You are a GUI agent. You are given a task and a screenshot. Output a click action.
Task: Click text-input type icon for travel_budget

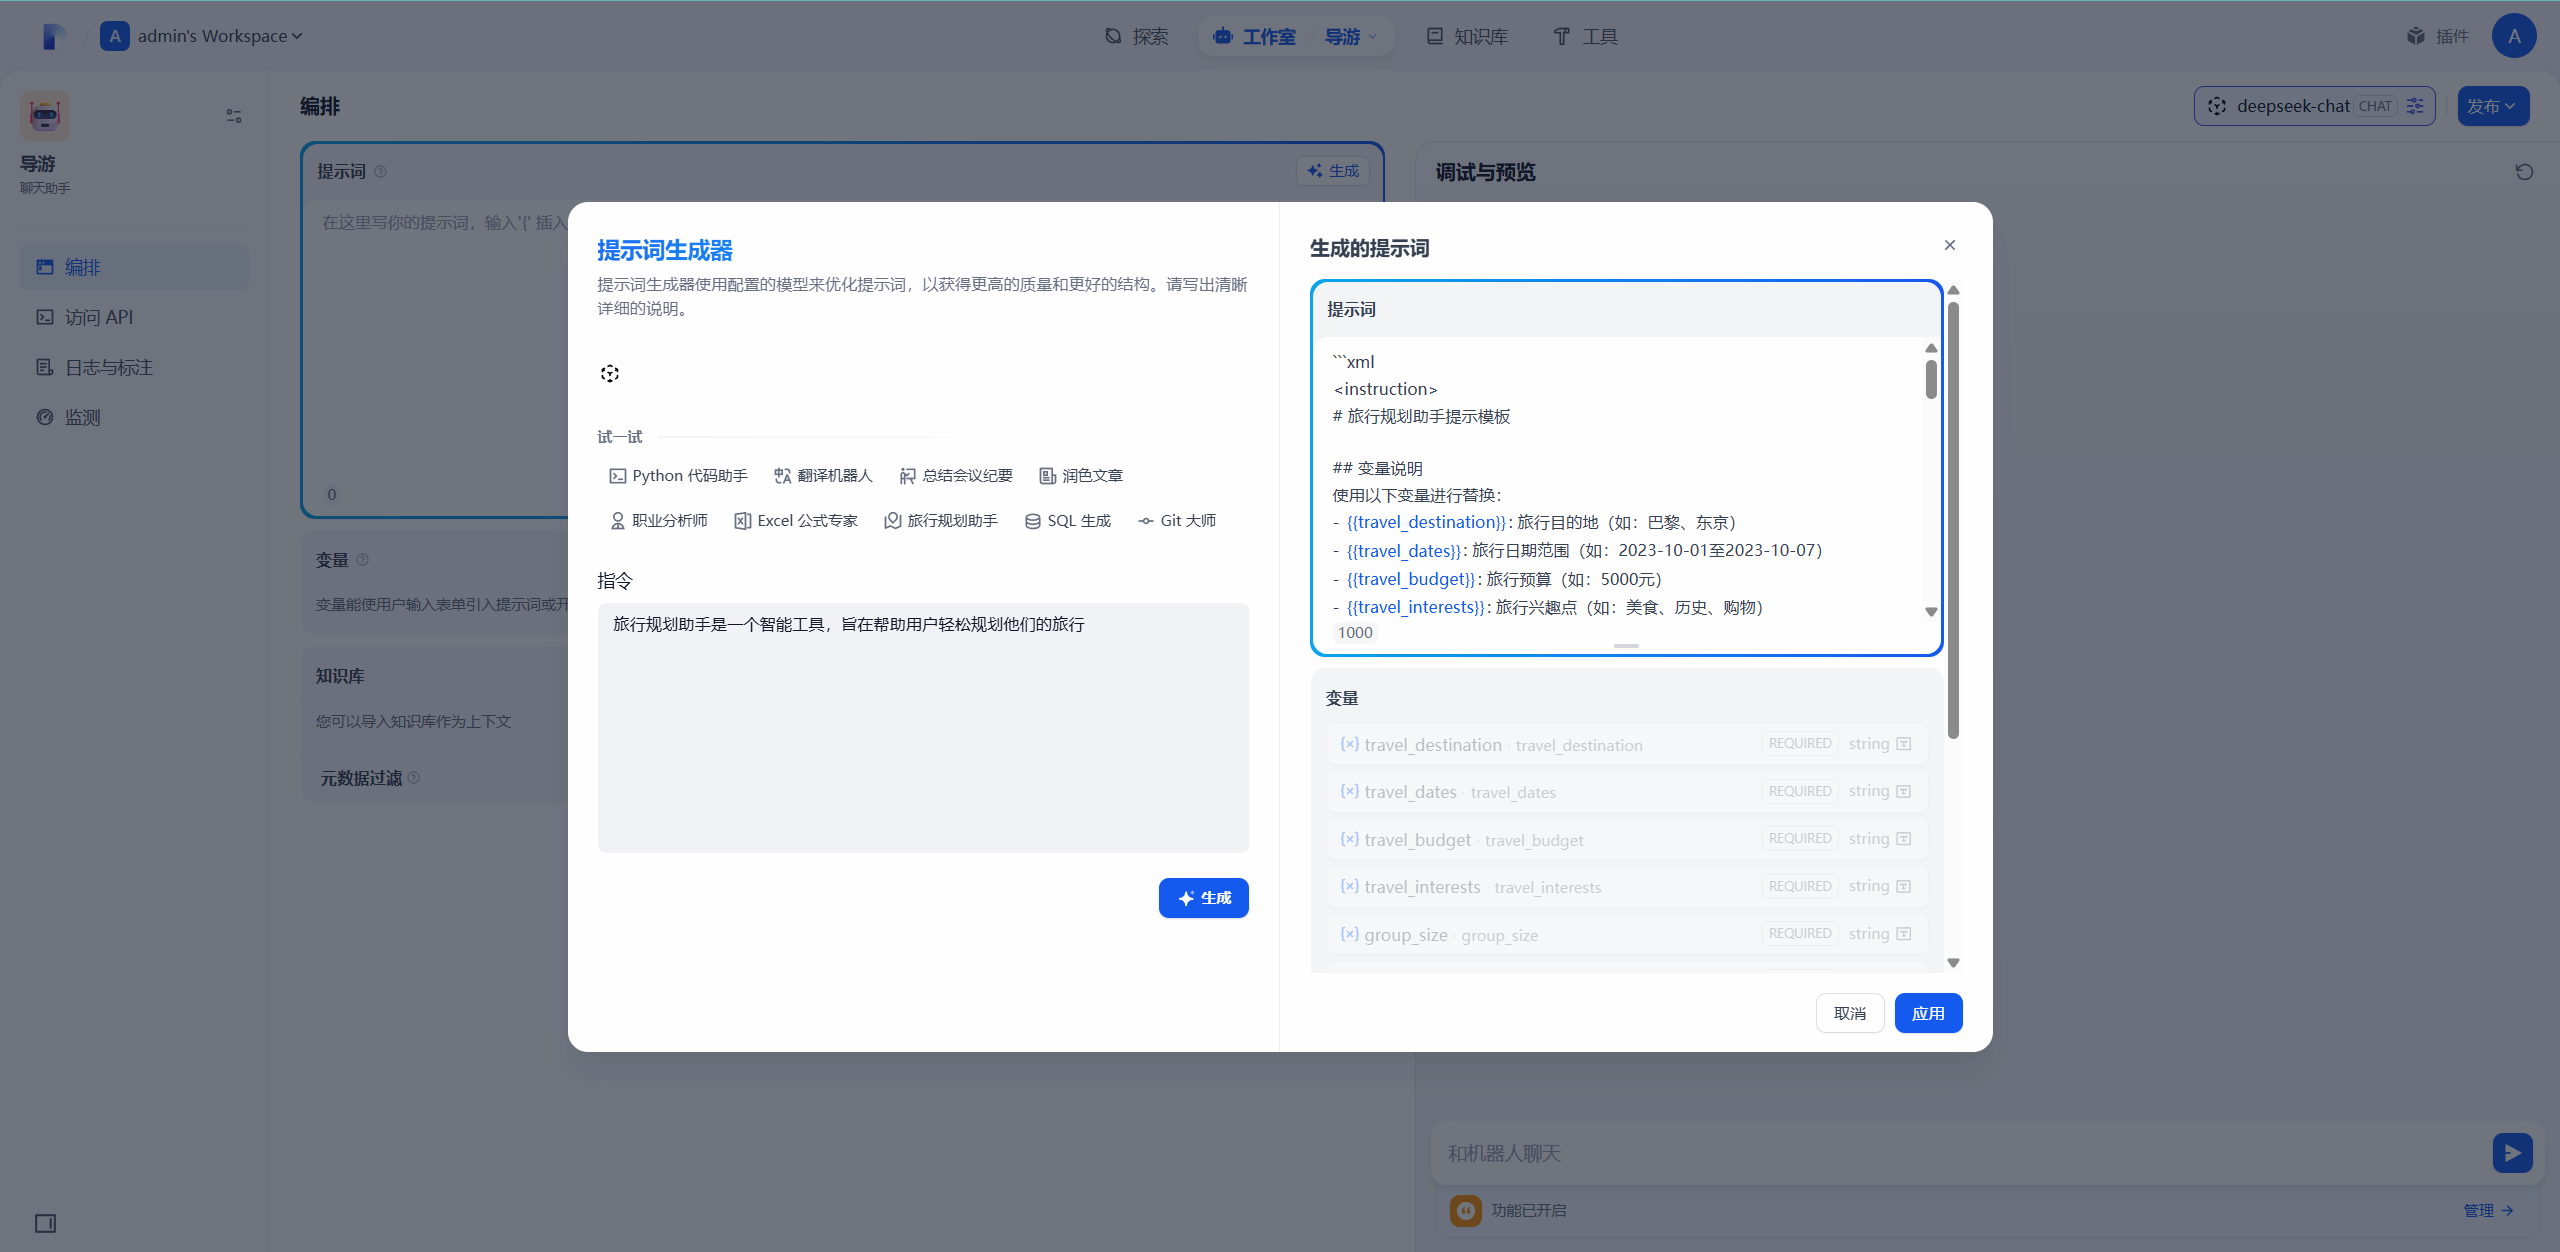click(x=1904, y=839)
